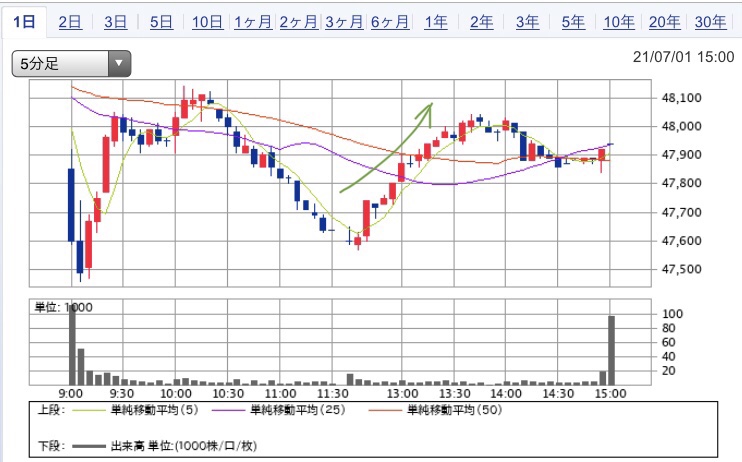Open the 10日 period chart
Screen dimensions: 742x462
tap(207, 22)
